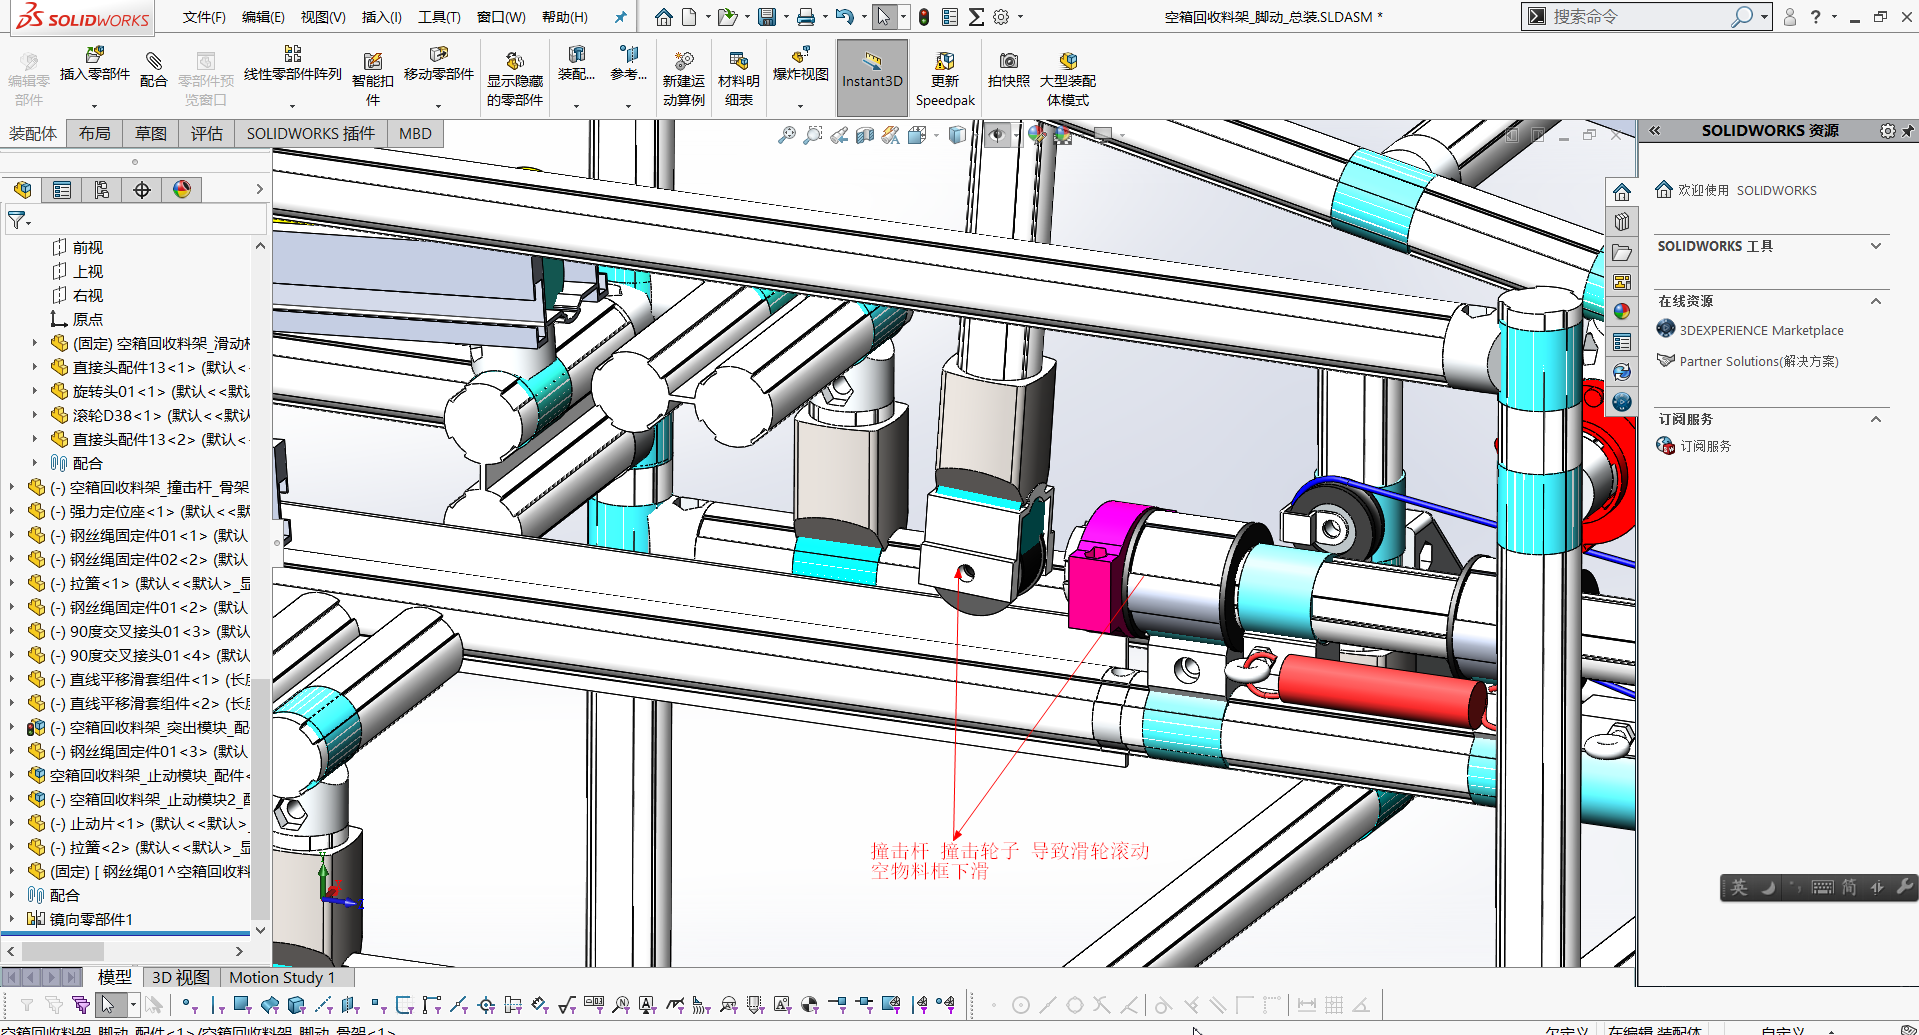Toggle the Filter Faces selection filter
Image resolution: width=1919 pixels, height=1035 pixels.
tap(242, 1005)
